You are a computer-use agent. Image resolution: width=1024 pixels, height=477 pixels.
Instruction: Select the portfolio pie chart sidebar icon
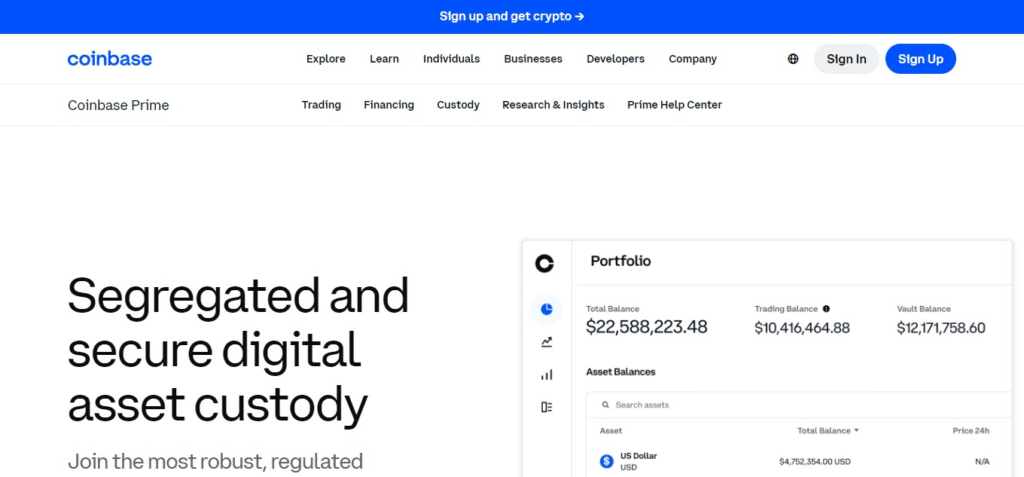point(547,309)
